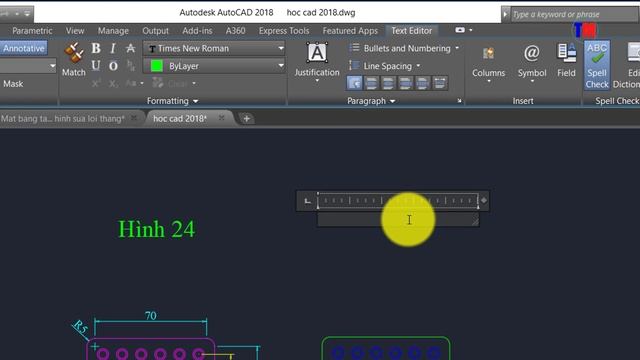This screenshot has height=360, width=640.
Task: Switch to Mat bang ta... drawing tab
Action: [x=63, y=118]
